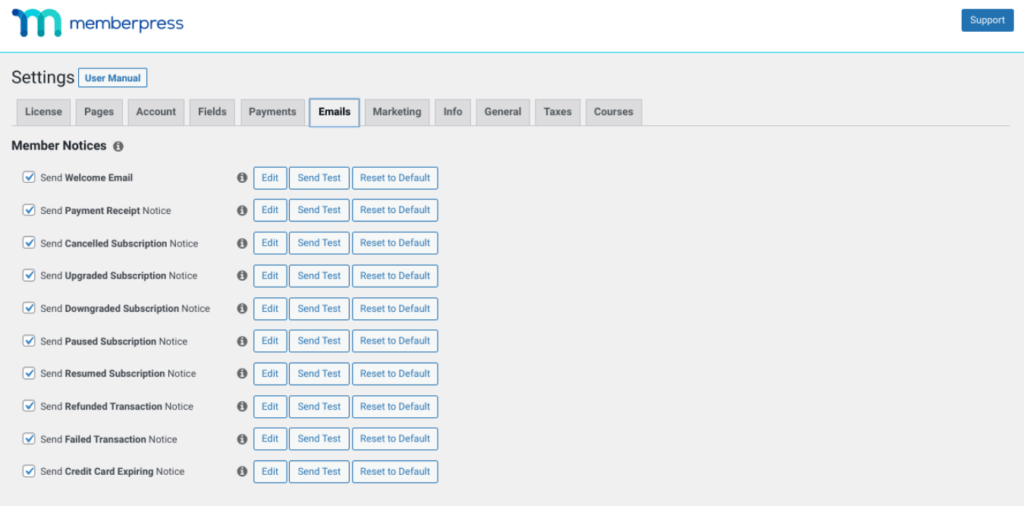Edit the Cancelled Subscription Notice
This screenshot has height=506, width=1024.
[x=270, y=243]
